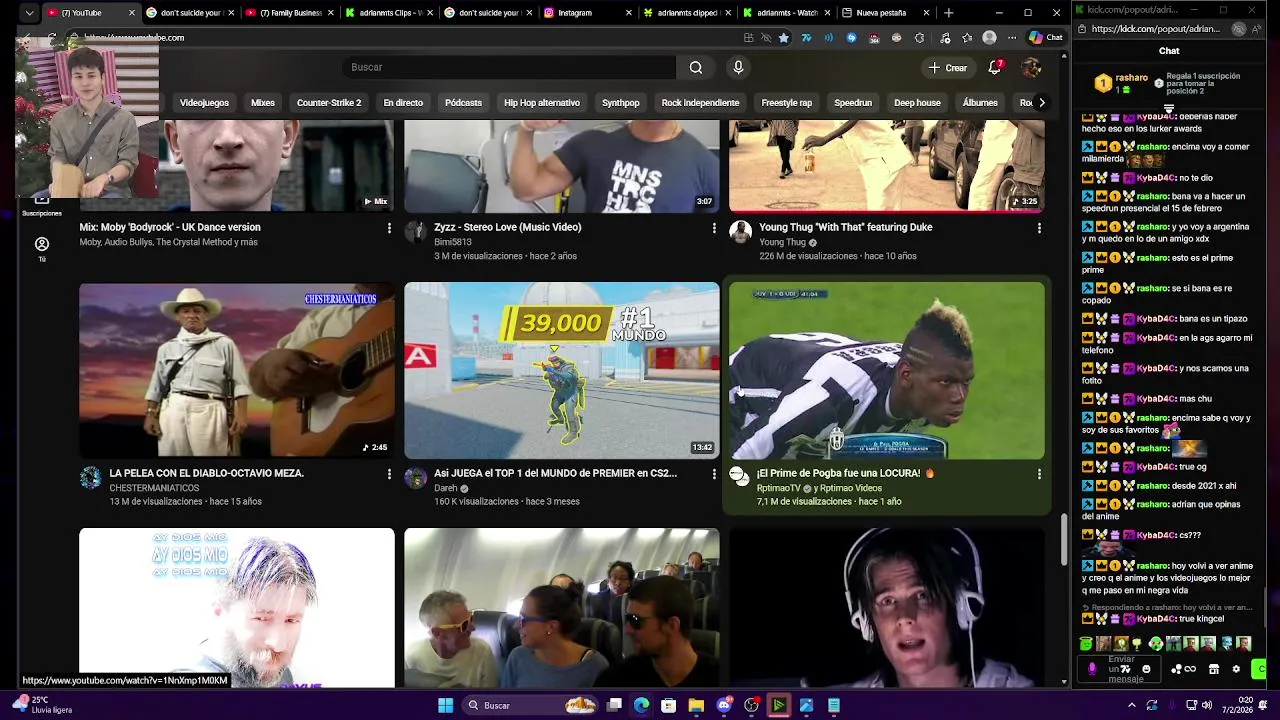Screen dimensions: 1280x720
Task: Select the Mixes filter chip
Action: pyautogui.click(x=263, y=103)
